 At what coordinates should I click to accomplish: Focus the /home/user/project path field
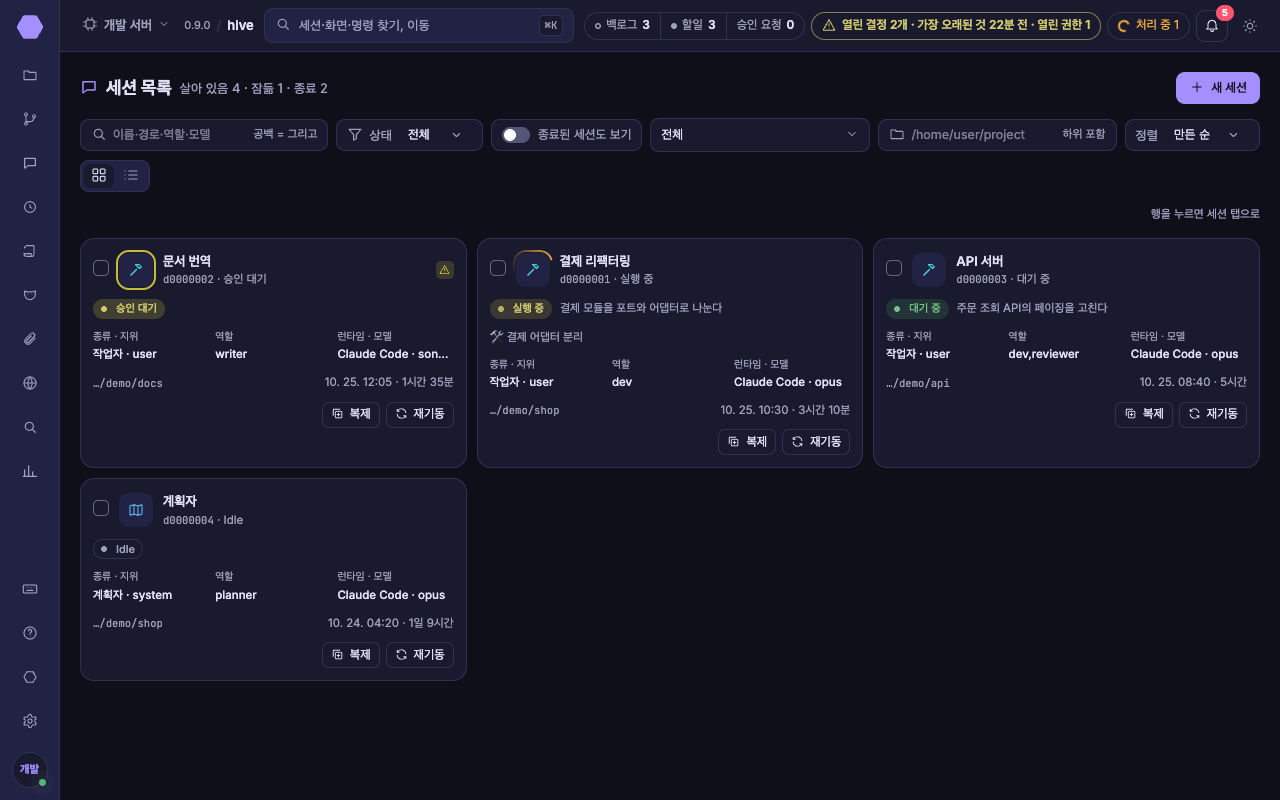coord(998,135)
